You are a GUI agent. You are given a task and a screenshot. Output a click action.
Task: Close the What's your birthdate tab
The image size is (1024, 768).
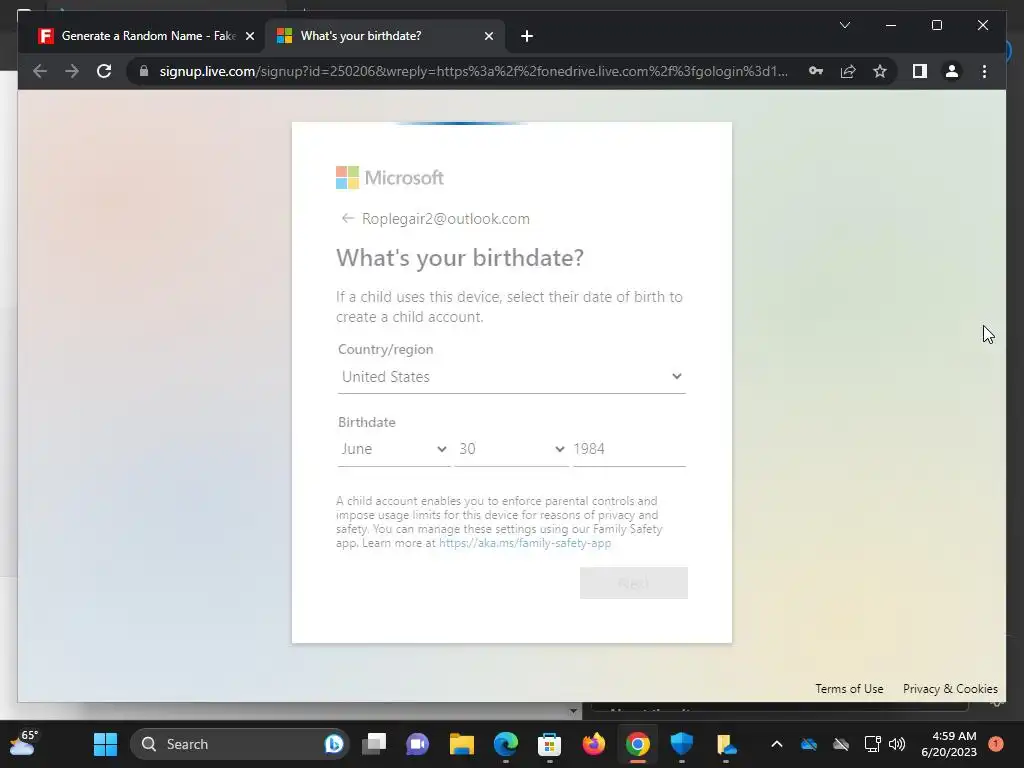click(488, 36)
